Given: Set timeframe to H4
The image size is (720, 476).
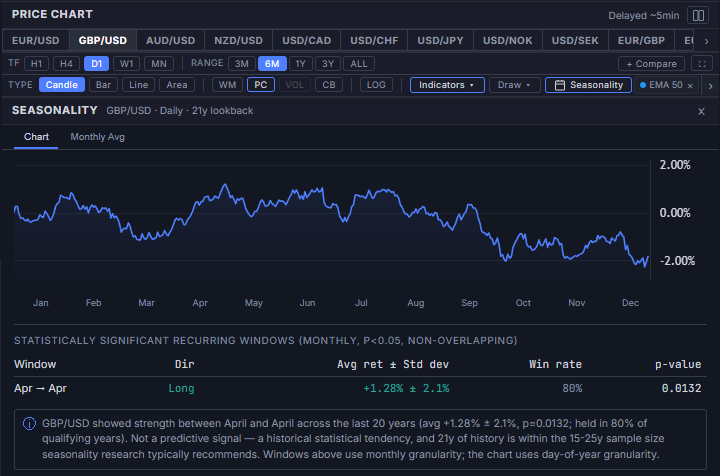Looking at the screenshot, I should click(66, 64).
